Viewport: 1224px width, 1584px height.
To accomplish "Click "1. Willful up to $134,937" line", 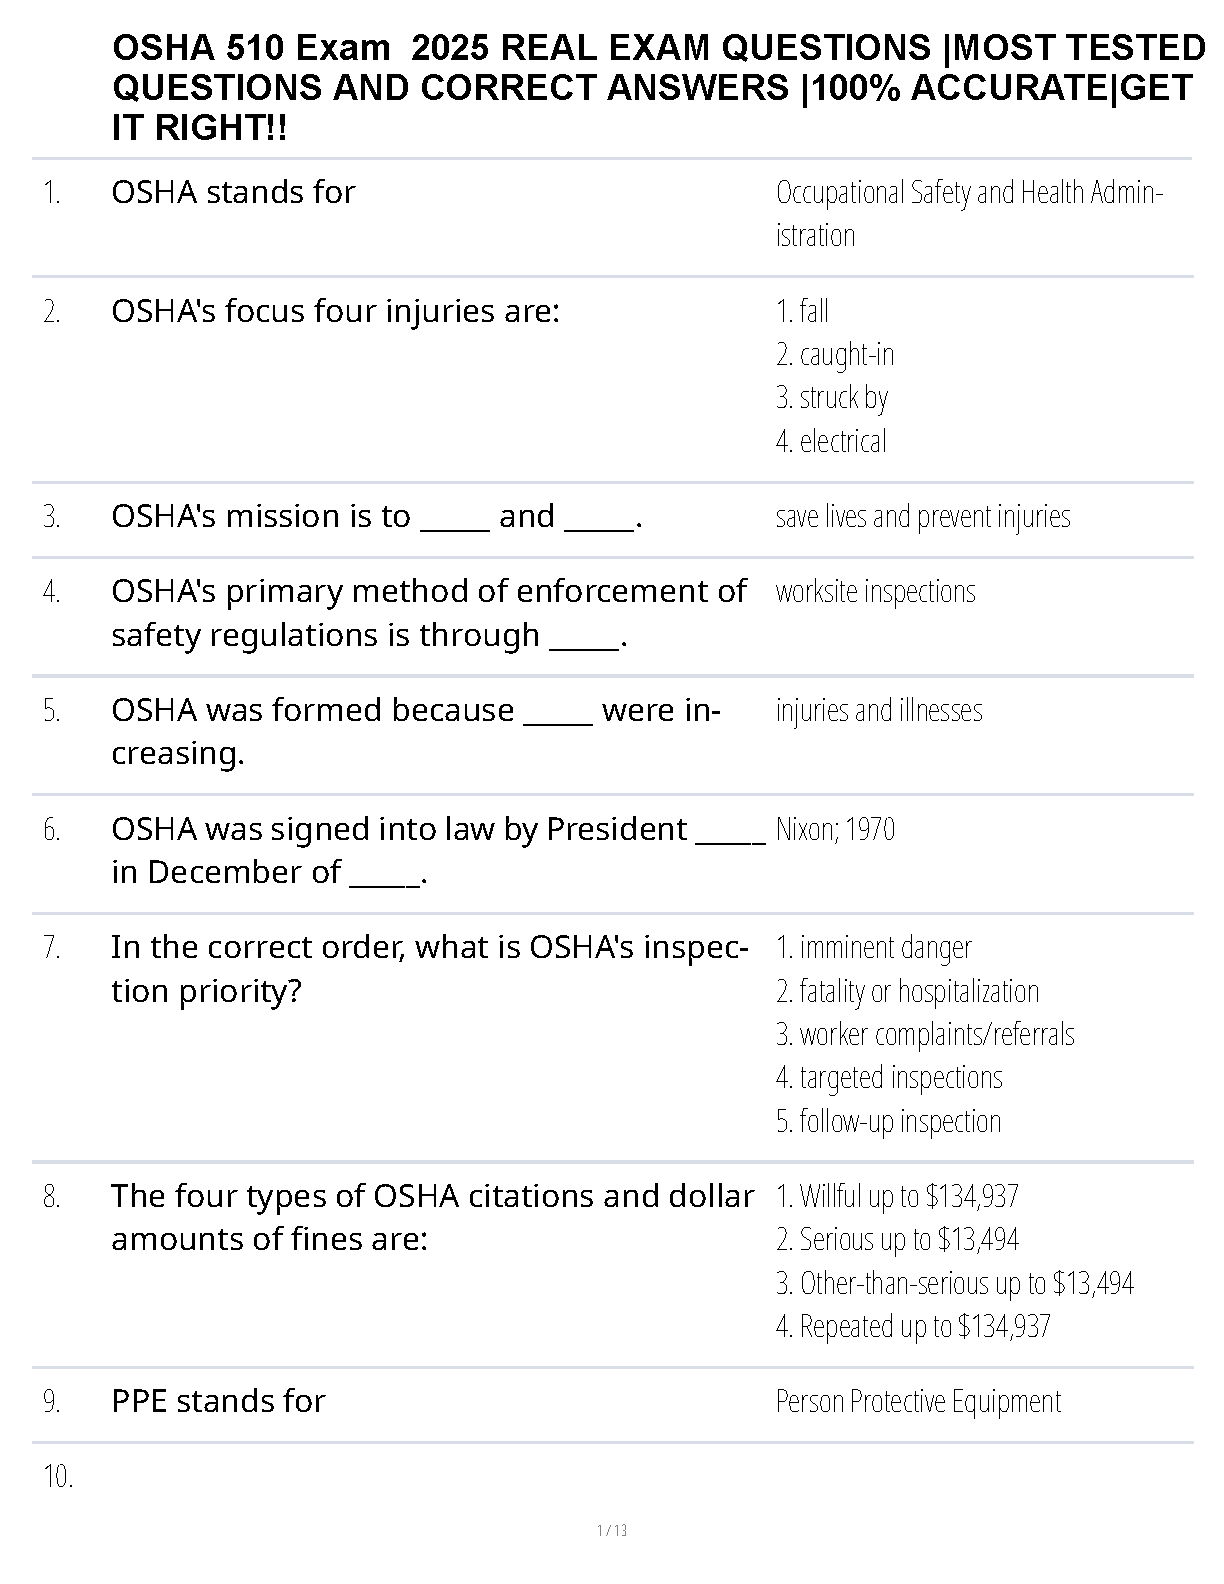I will pyautogui.click(x=897, y=1196).
